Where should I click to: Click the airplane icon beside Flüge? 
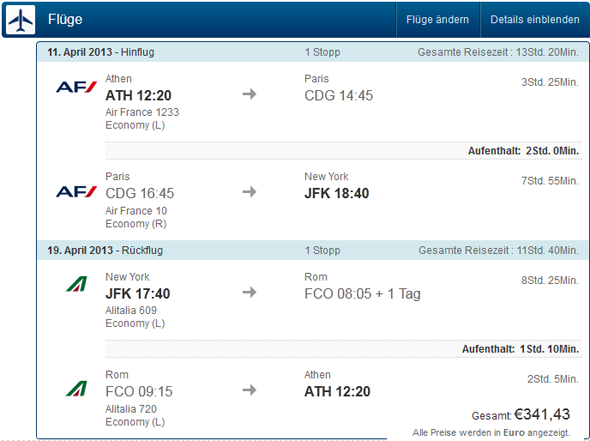click(x=21, y=20)
